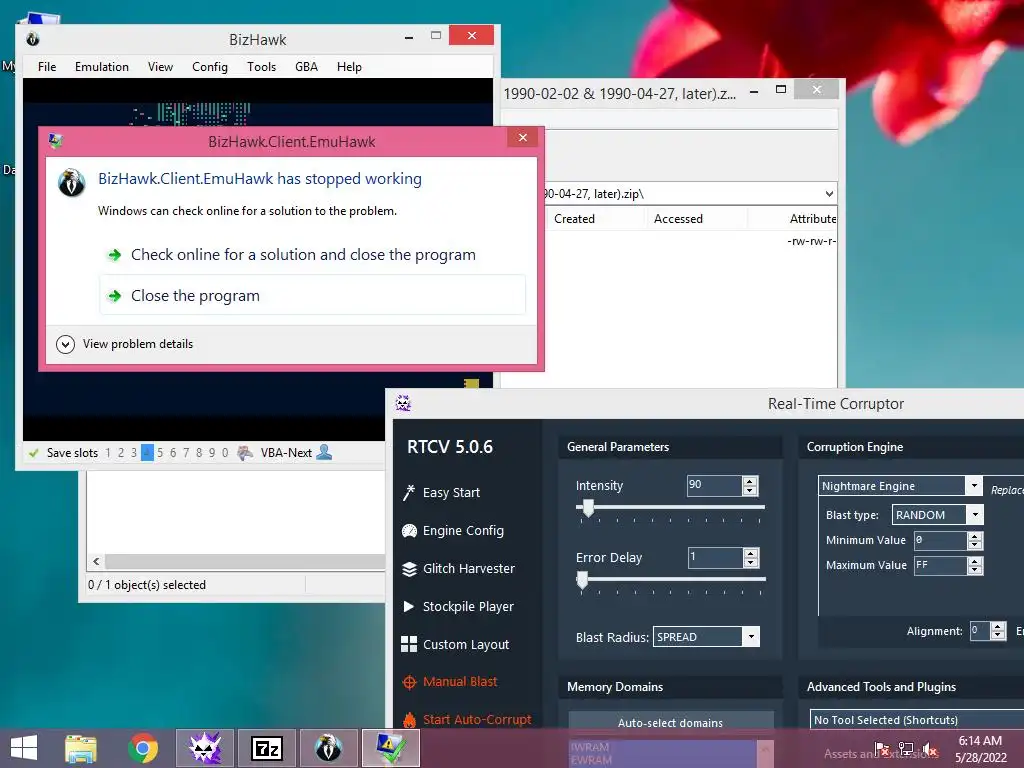Screen dimensions: 1024x768
Task: Click the Start Auto-Corrupt flame icon
Action: [x=409, y=720]
